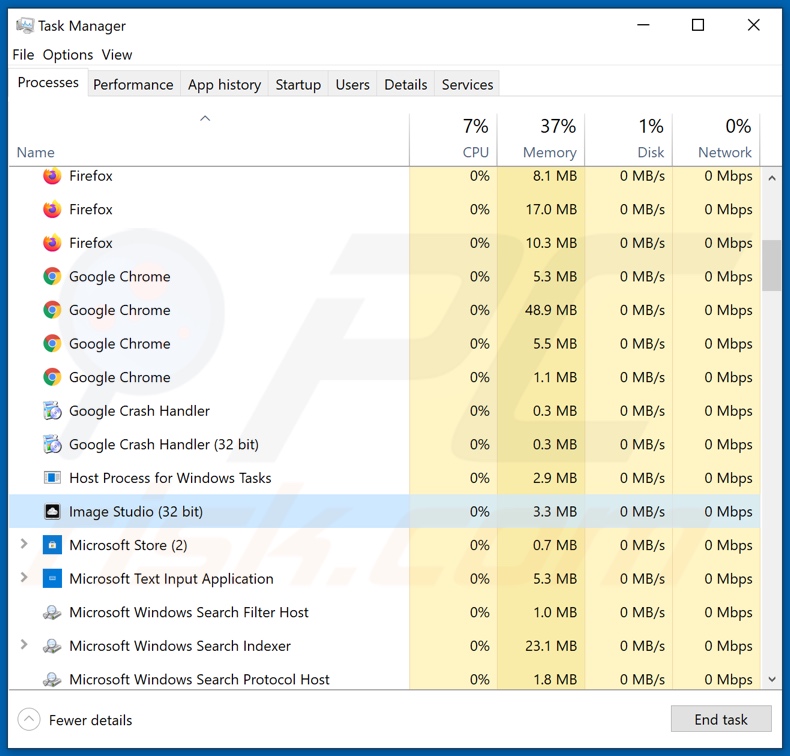790x756 pixels.
Task: Click the Google Crash Handler (32 bit) icon
Action: tap(52, 444)
